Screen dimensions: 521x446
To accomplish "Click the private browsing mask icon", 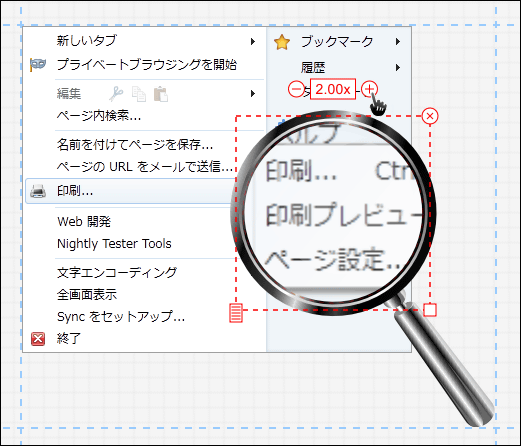I will [38, 64].
